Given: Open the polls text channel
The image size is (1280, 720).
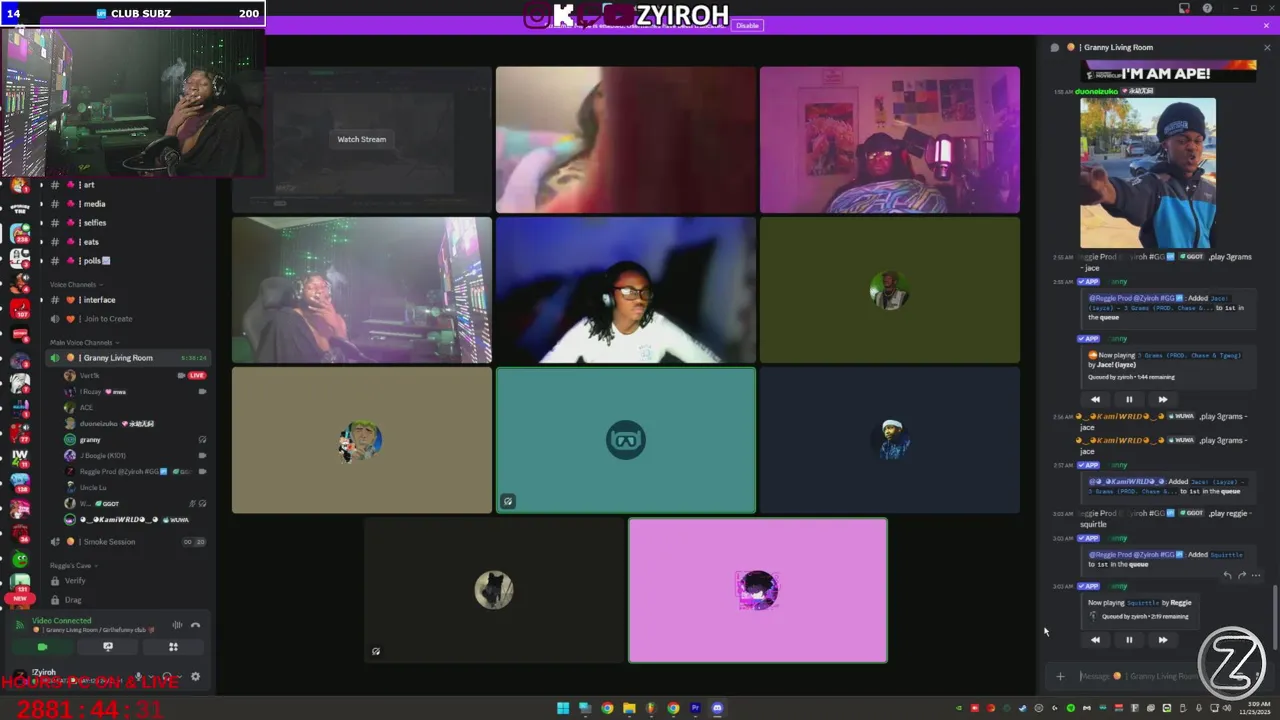Looking at the screenshot, I should pyautogui.click(x=127, y=261).
